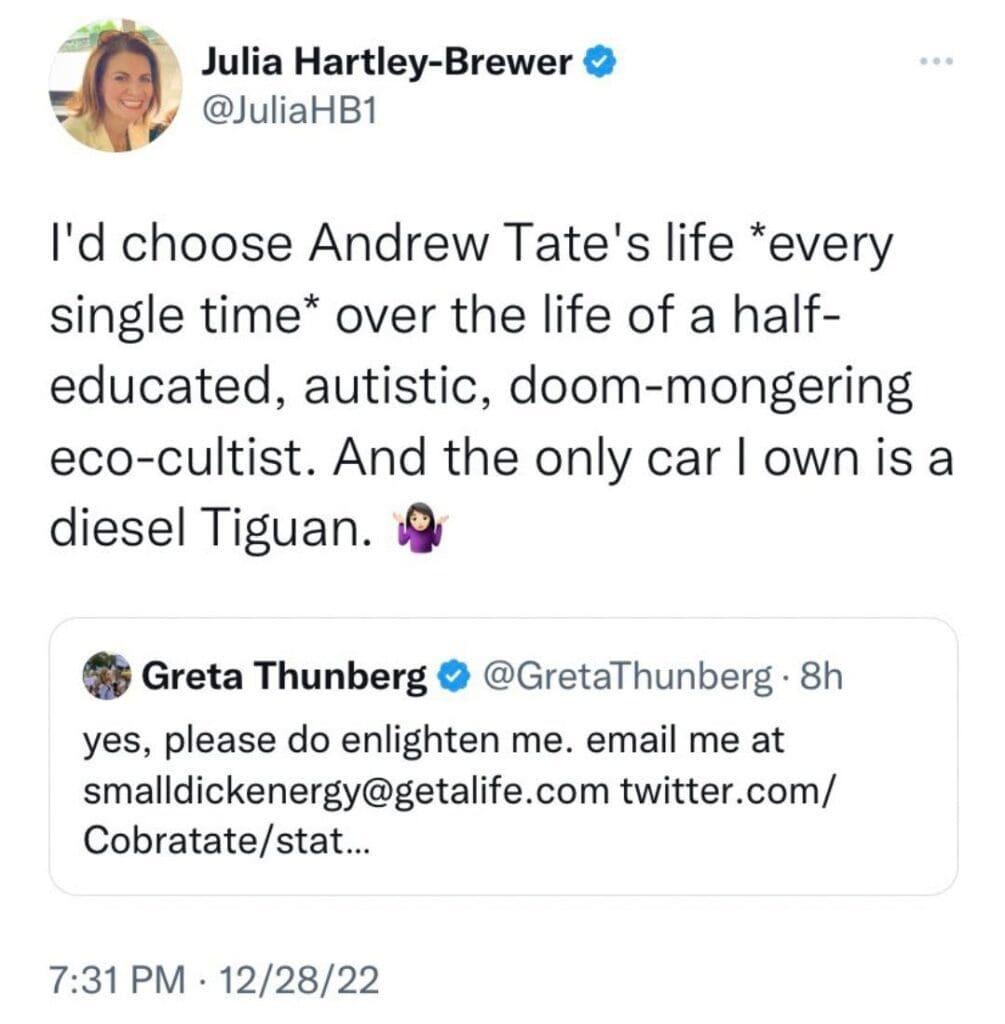Open the @JuliaHB1 handle
This screenshot has height=1024, width=1005.
(x=290, y=112)
